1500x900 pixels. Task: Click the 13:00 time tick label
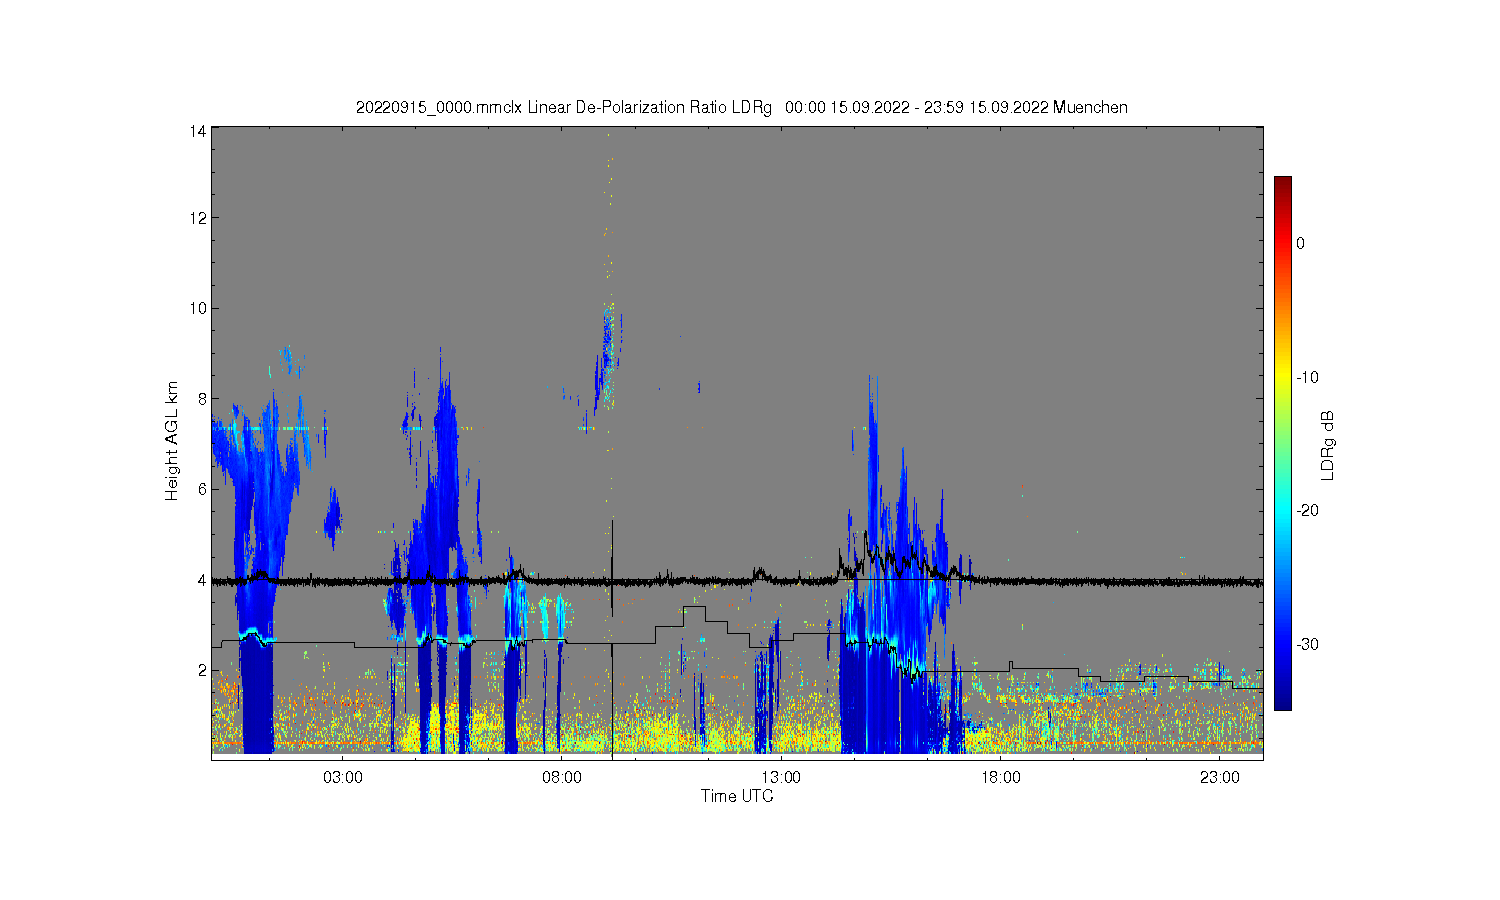[781, 777]
